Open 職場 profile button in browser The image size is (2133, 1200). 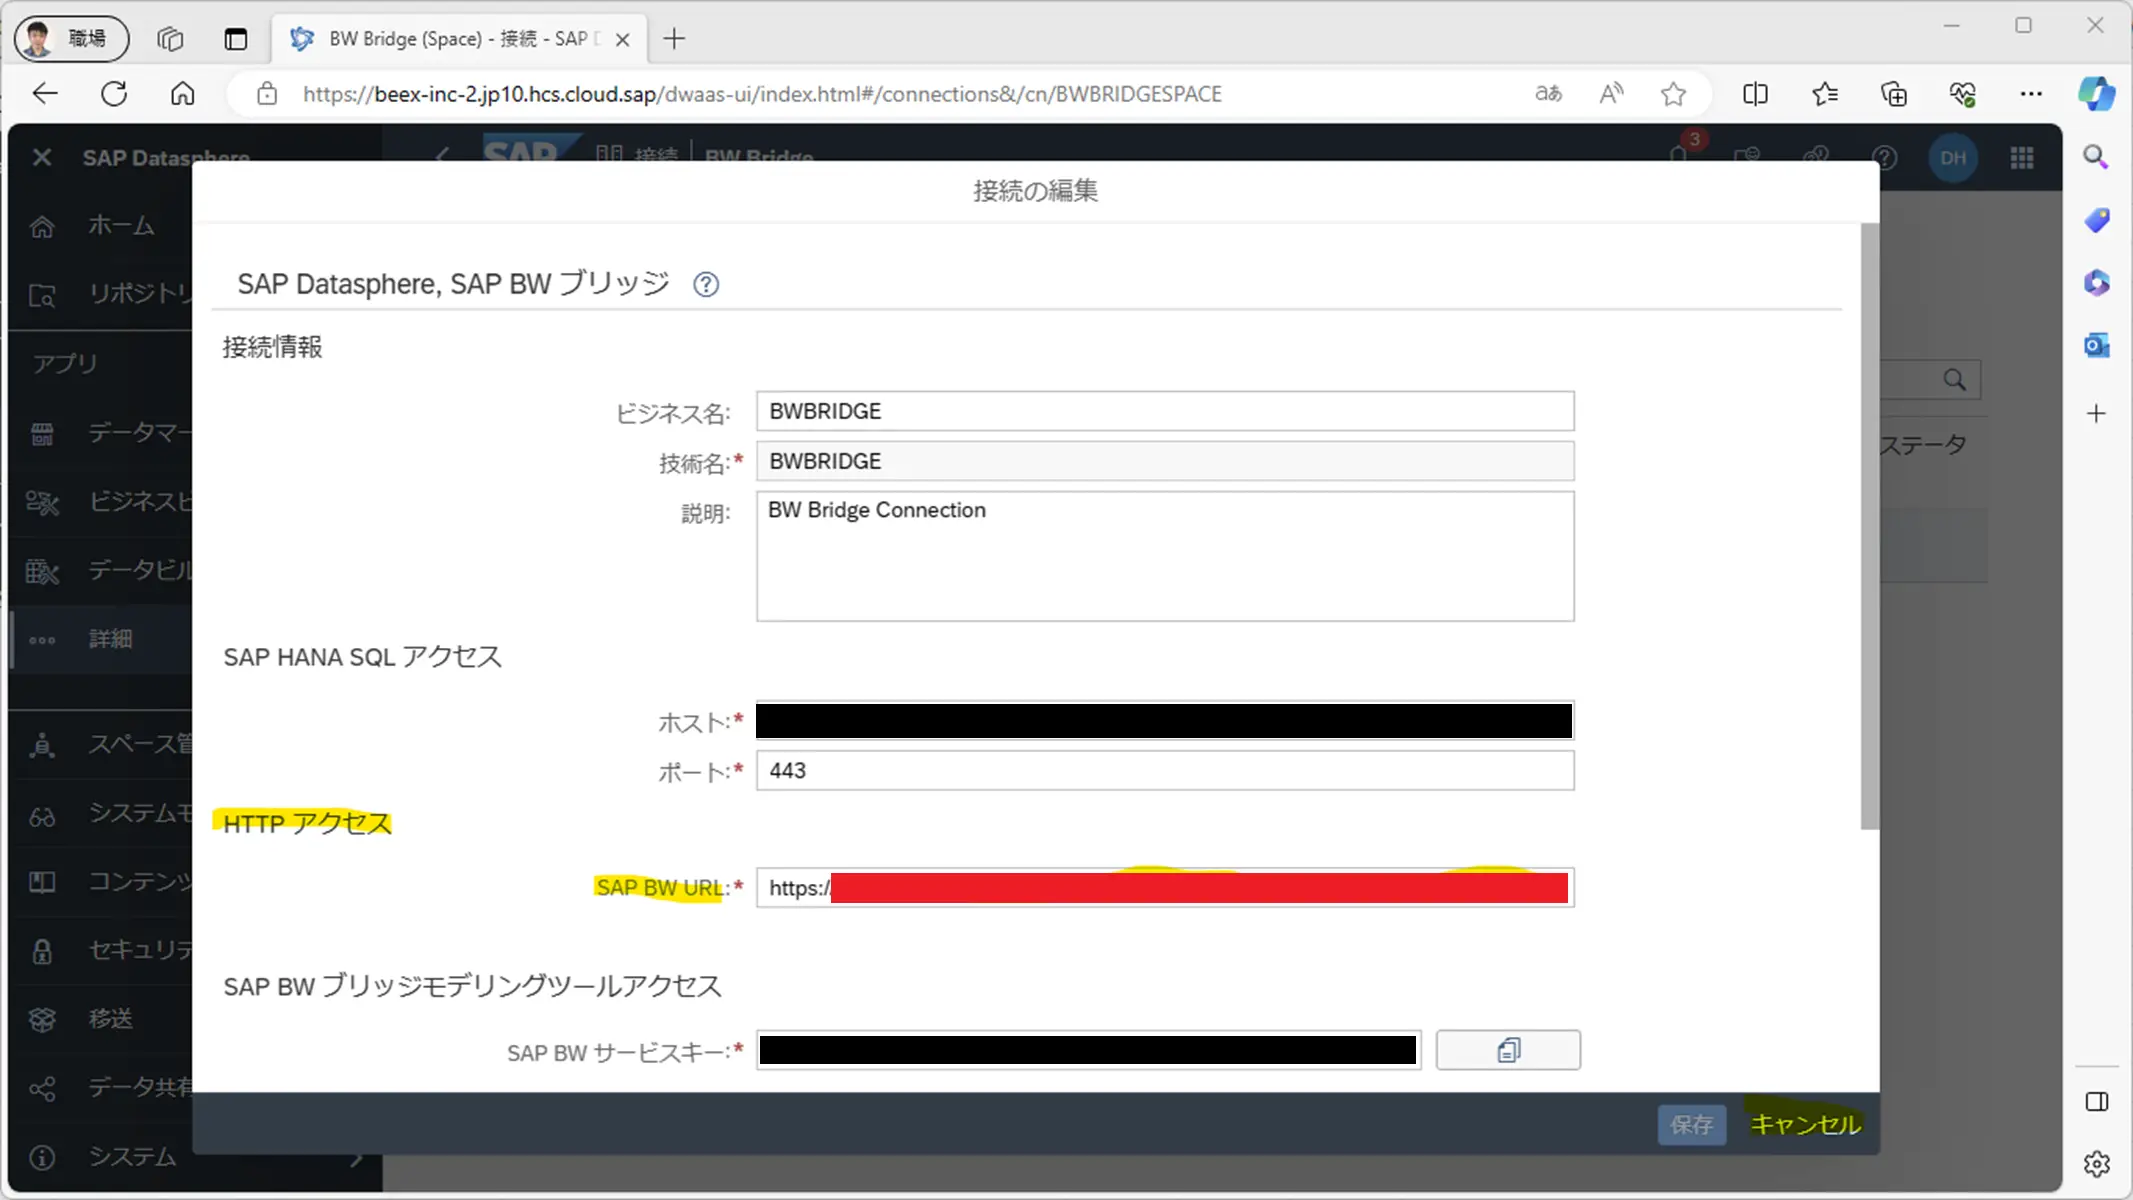coord(72,39)
